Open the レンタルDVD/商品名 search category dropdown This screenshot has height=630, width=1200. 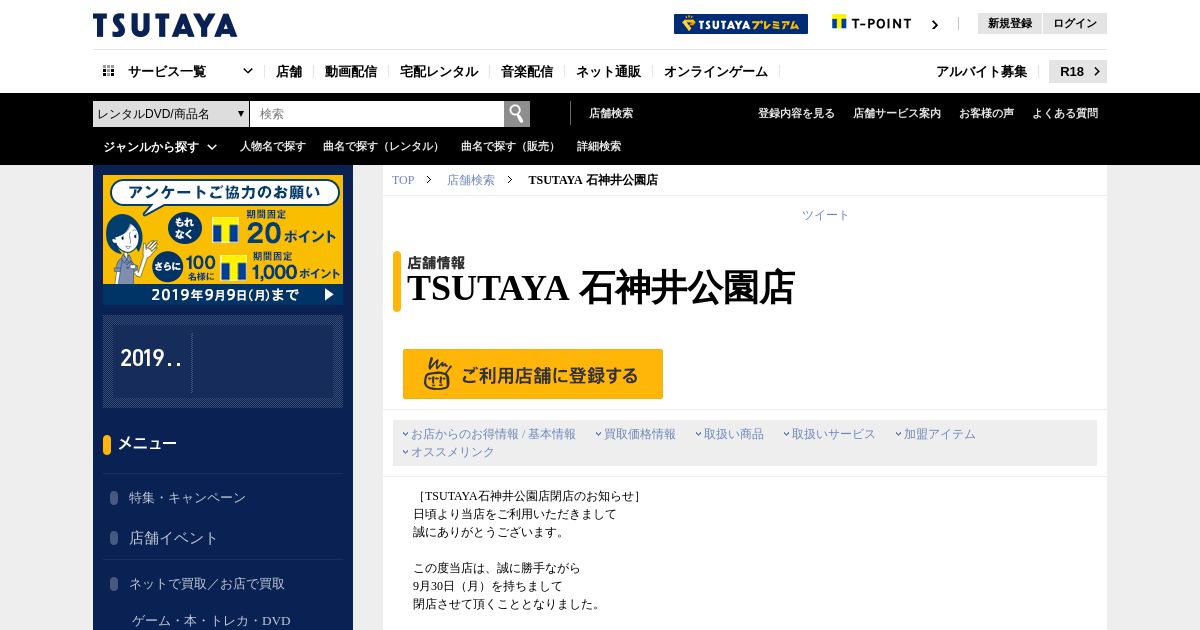171,114
